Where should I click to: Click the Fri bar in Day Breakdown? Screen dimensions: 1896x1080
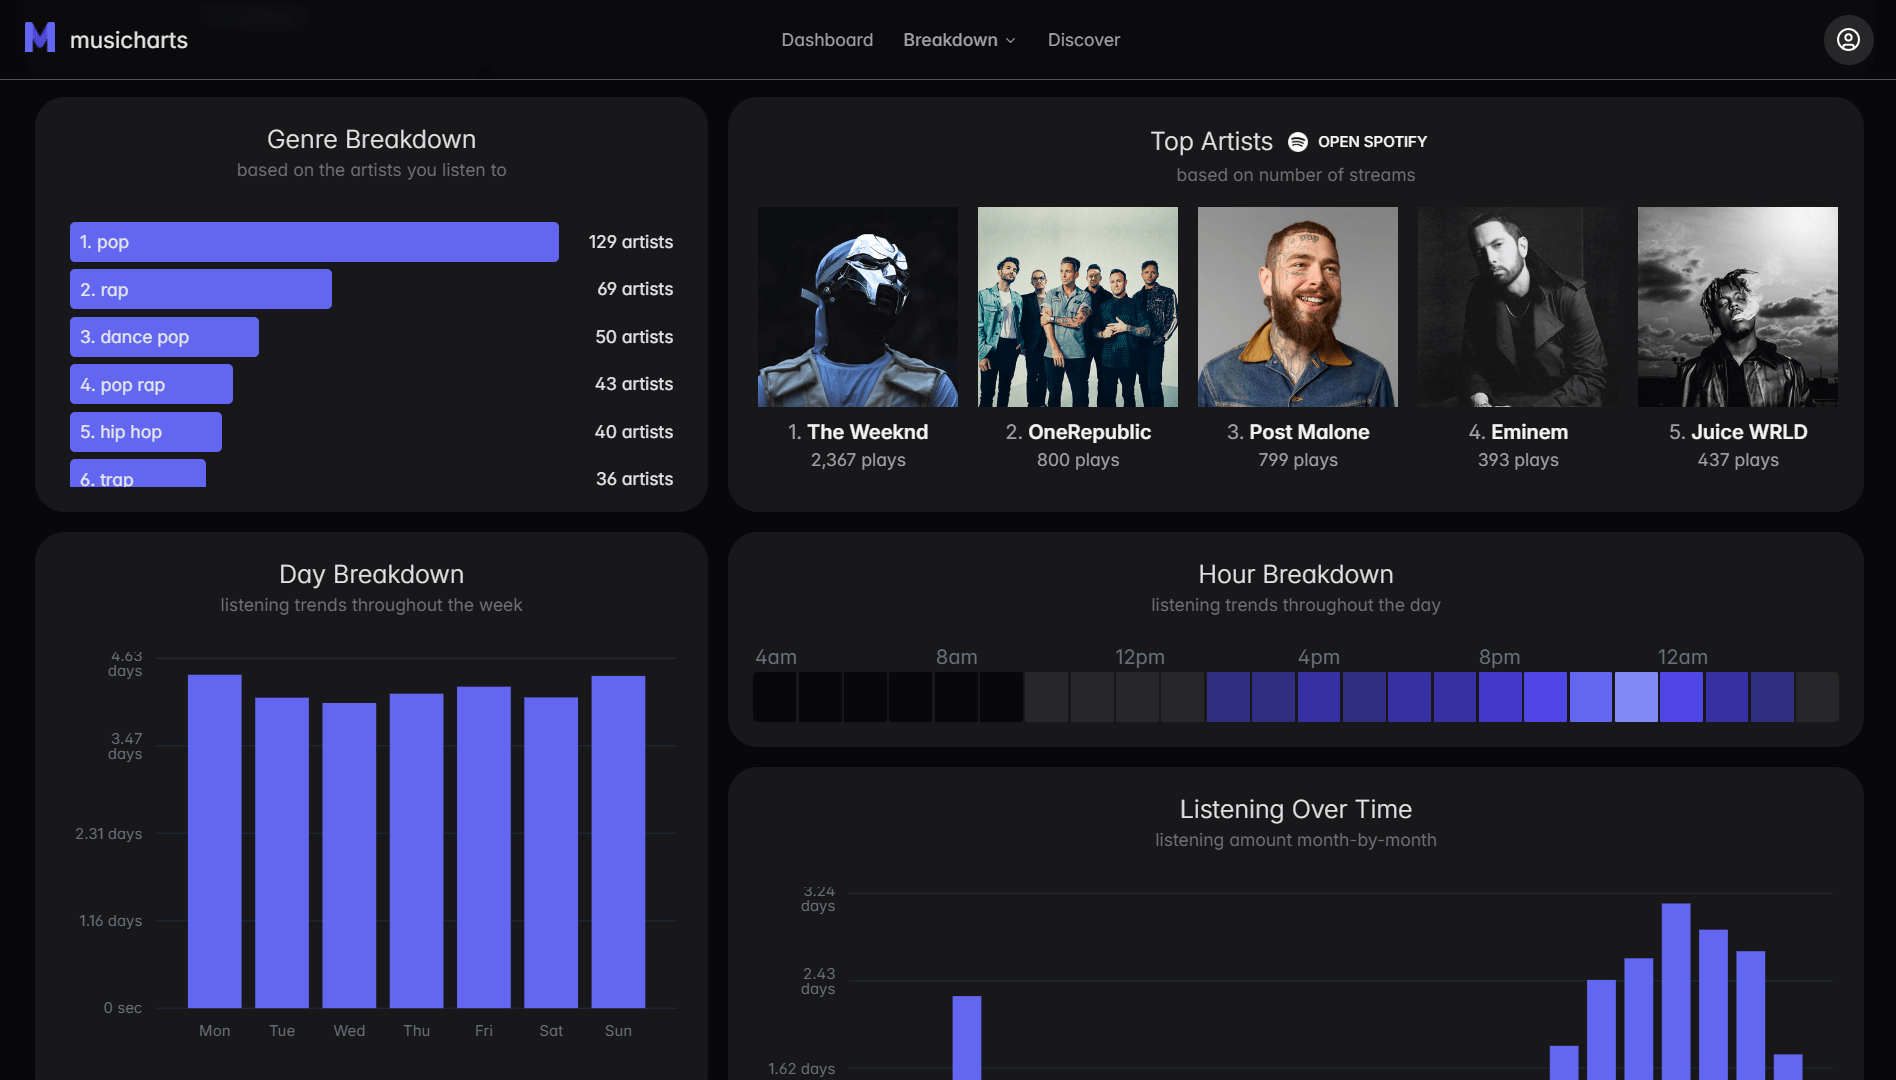484,847
